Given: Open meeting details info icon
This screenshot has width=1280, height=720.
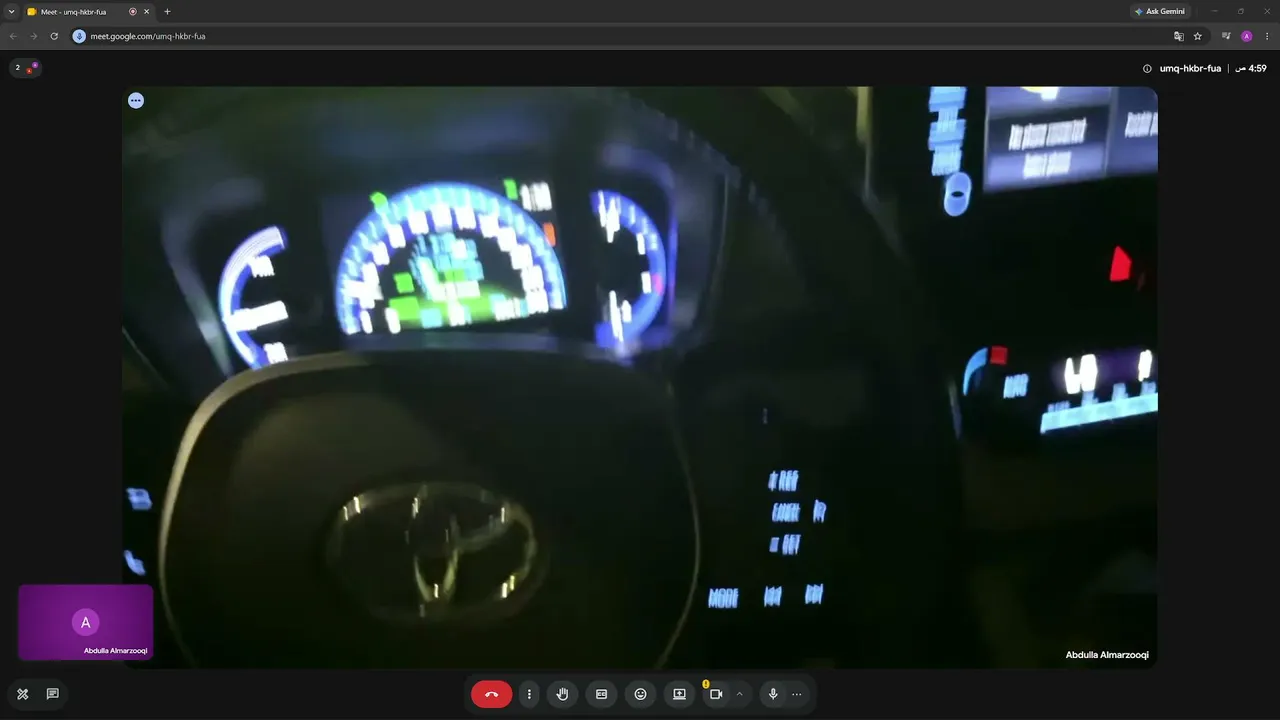Looking at the screenshot, I should tap(1147, 69).
